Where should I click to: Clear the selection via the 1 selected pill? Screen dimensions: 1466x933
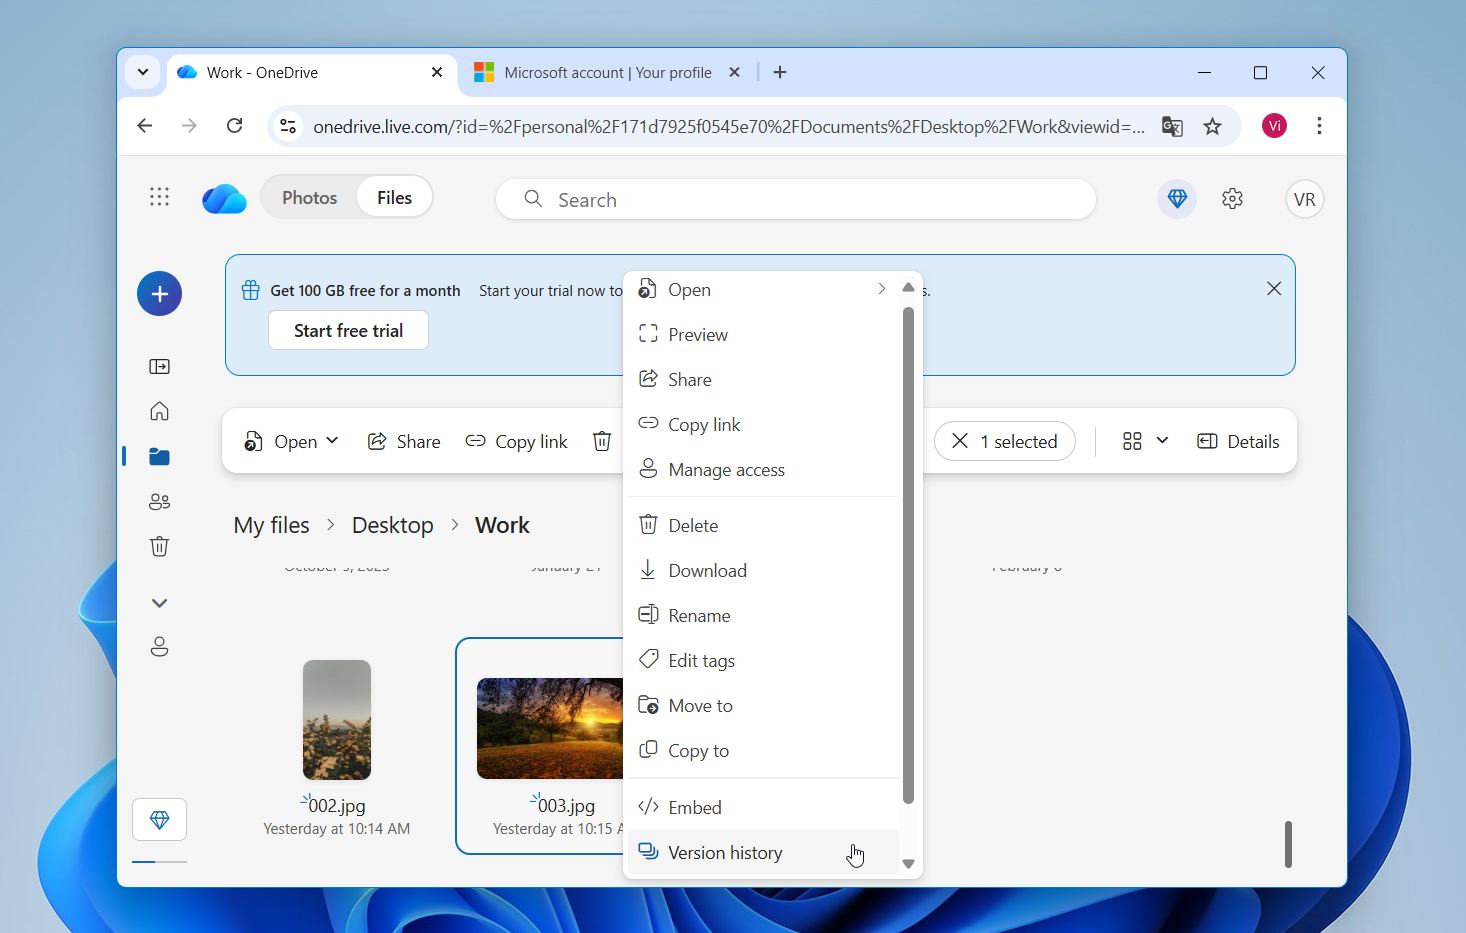pos(1004,440)
